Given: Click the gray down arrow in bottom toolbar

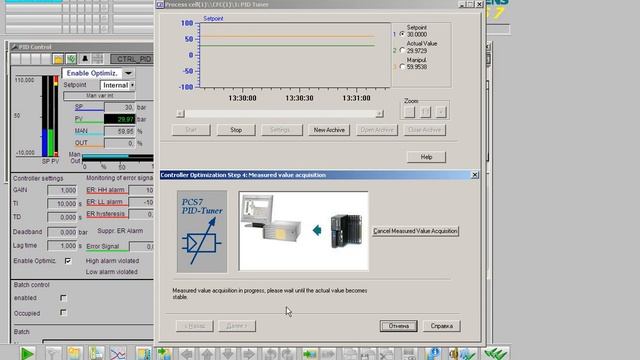Looking at the screenshot, I should pyautogui.click(x=228, y=354).
